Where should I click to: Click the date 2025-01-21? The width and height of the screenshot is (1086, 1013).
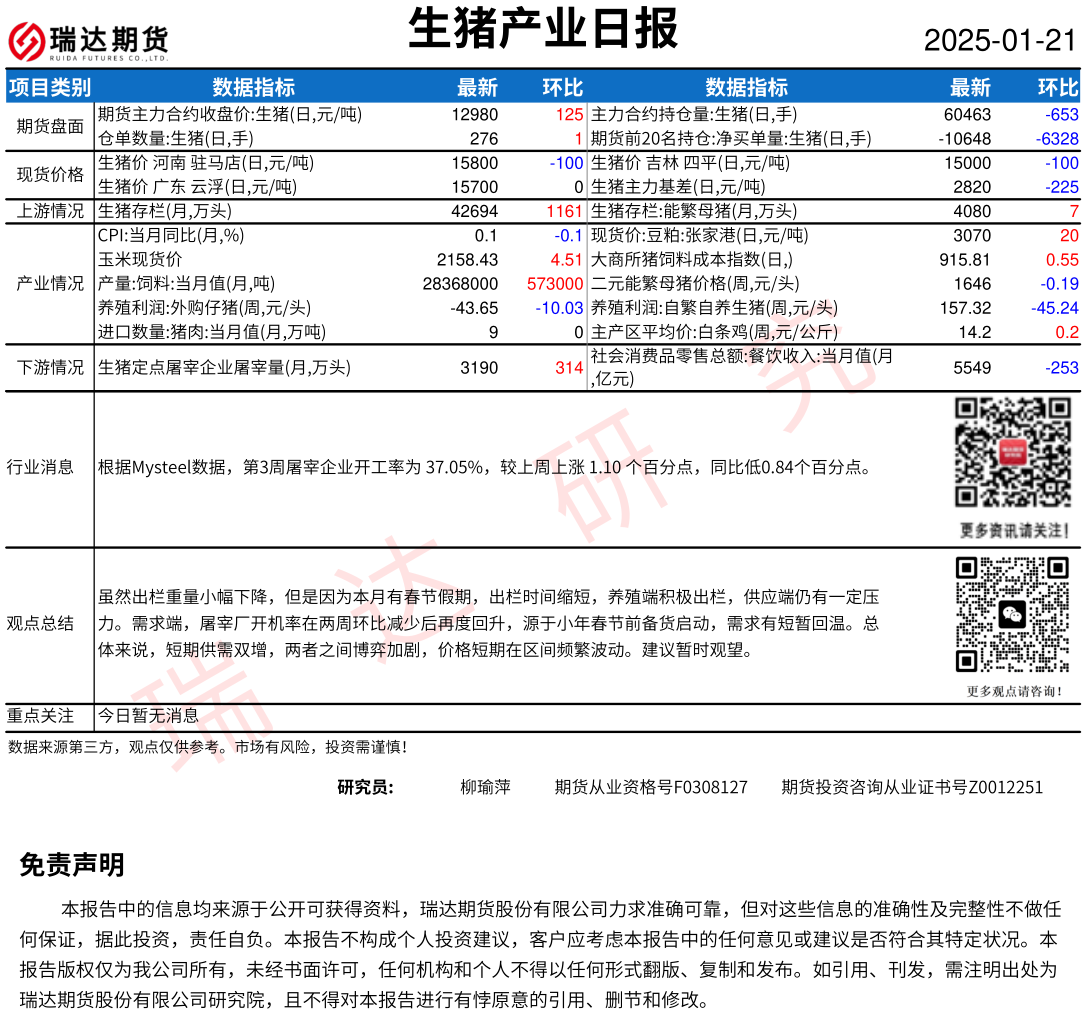coord(999,41)
